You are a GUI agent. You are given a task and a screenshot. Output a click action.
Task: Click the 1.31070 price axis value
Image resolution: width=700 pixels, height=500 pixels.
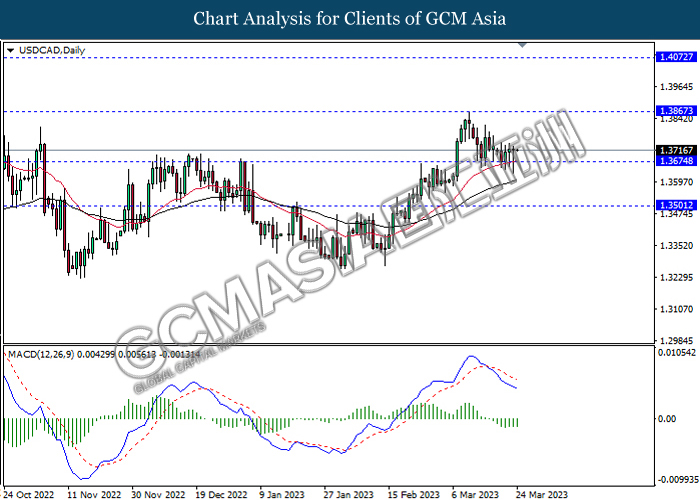click(676, 309)
